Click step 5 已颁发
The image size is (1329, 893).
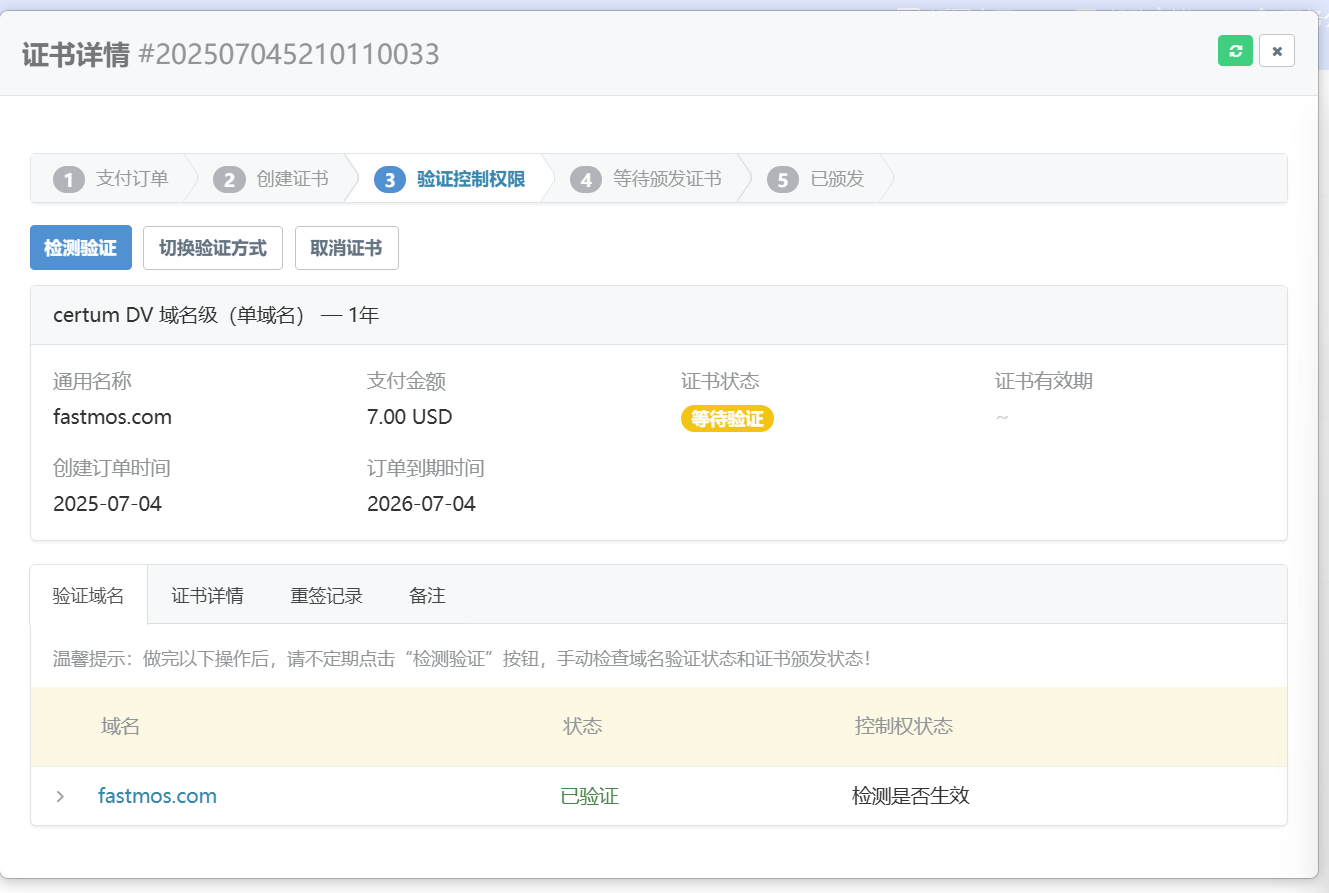coord(817,179)
